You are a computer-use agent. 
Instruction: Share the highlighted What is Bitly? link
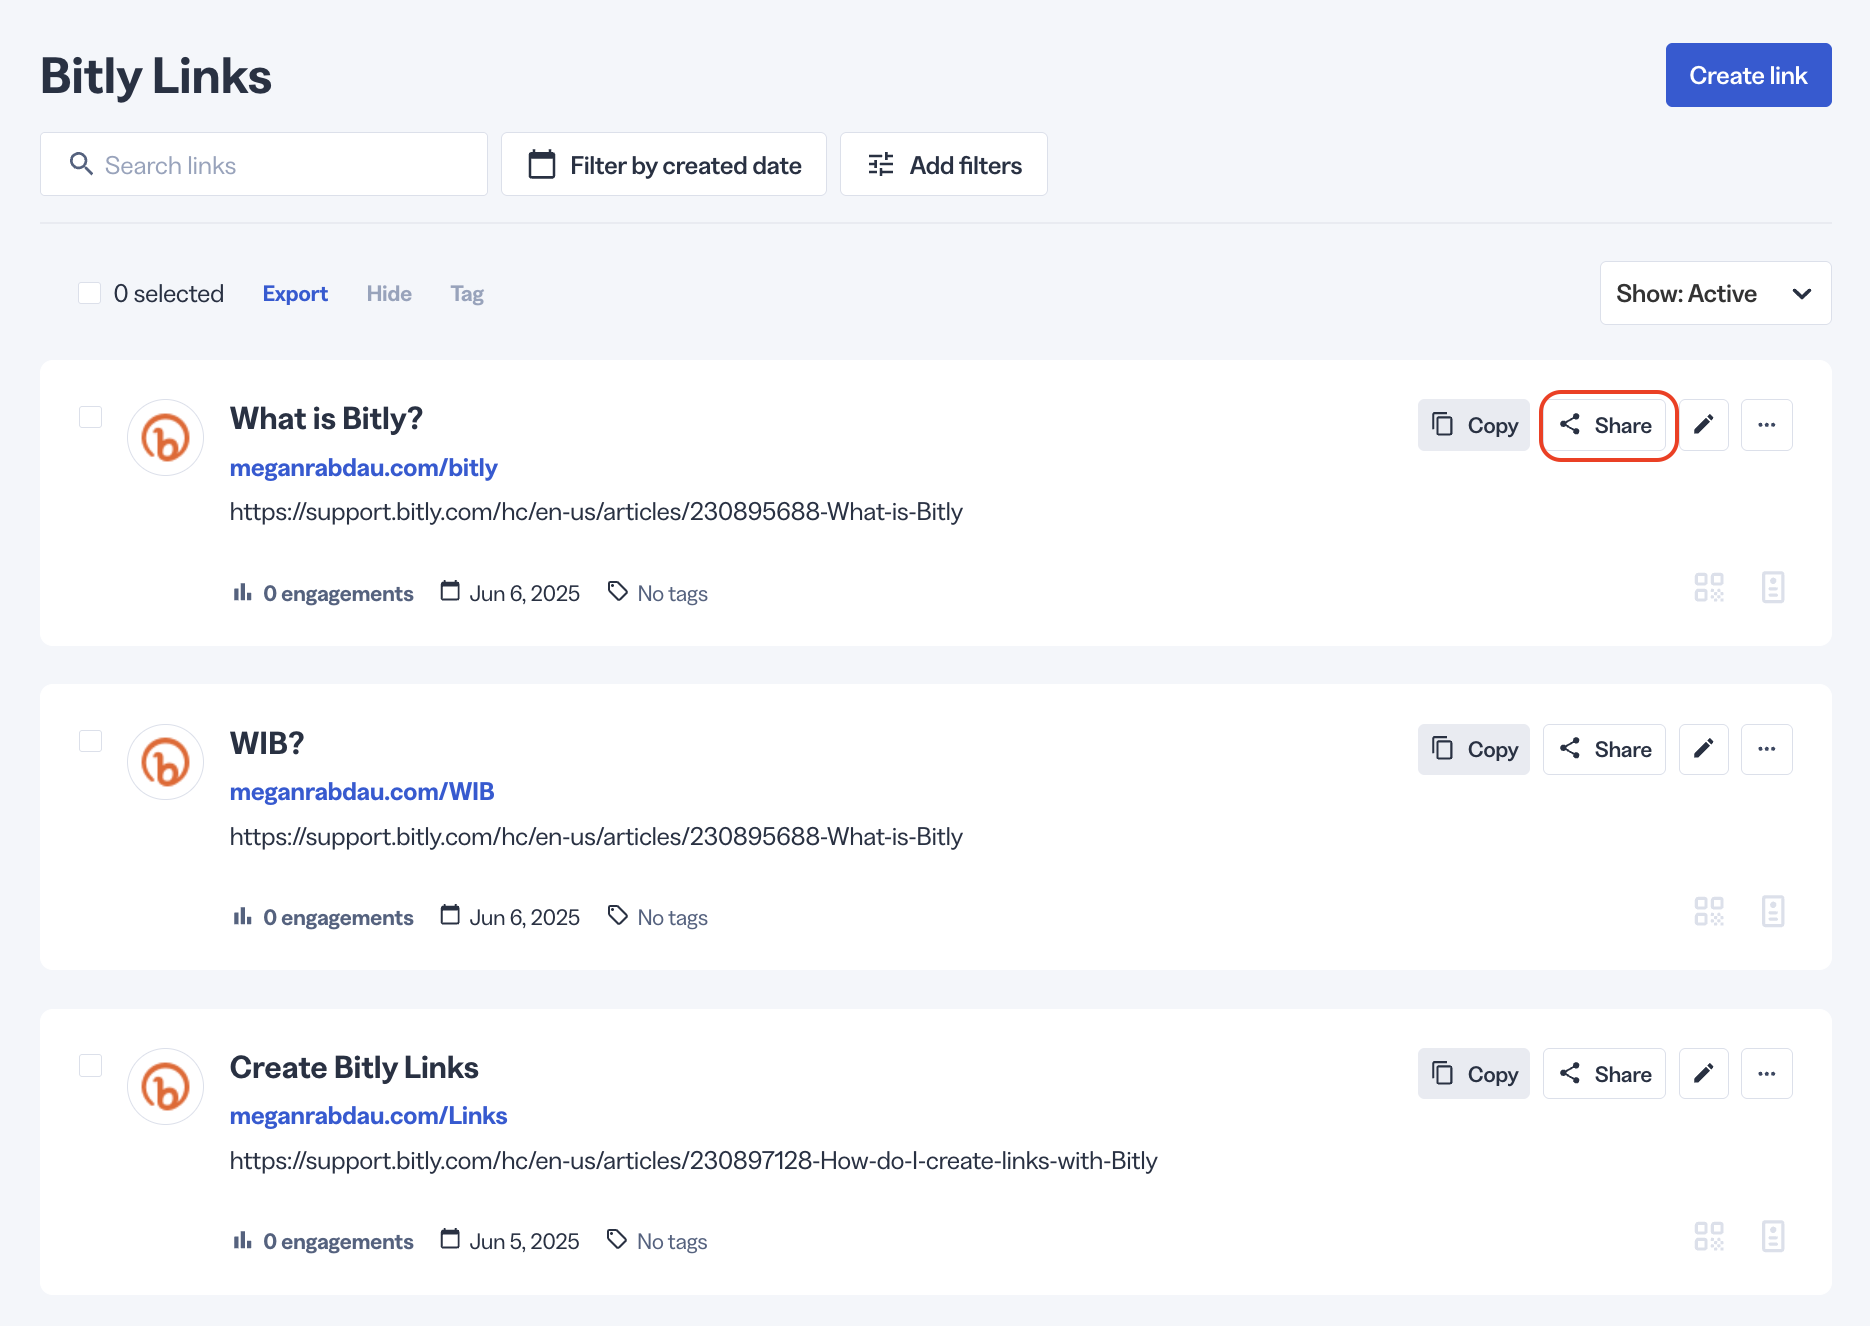coord(1607,425)
